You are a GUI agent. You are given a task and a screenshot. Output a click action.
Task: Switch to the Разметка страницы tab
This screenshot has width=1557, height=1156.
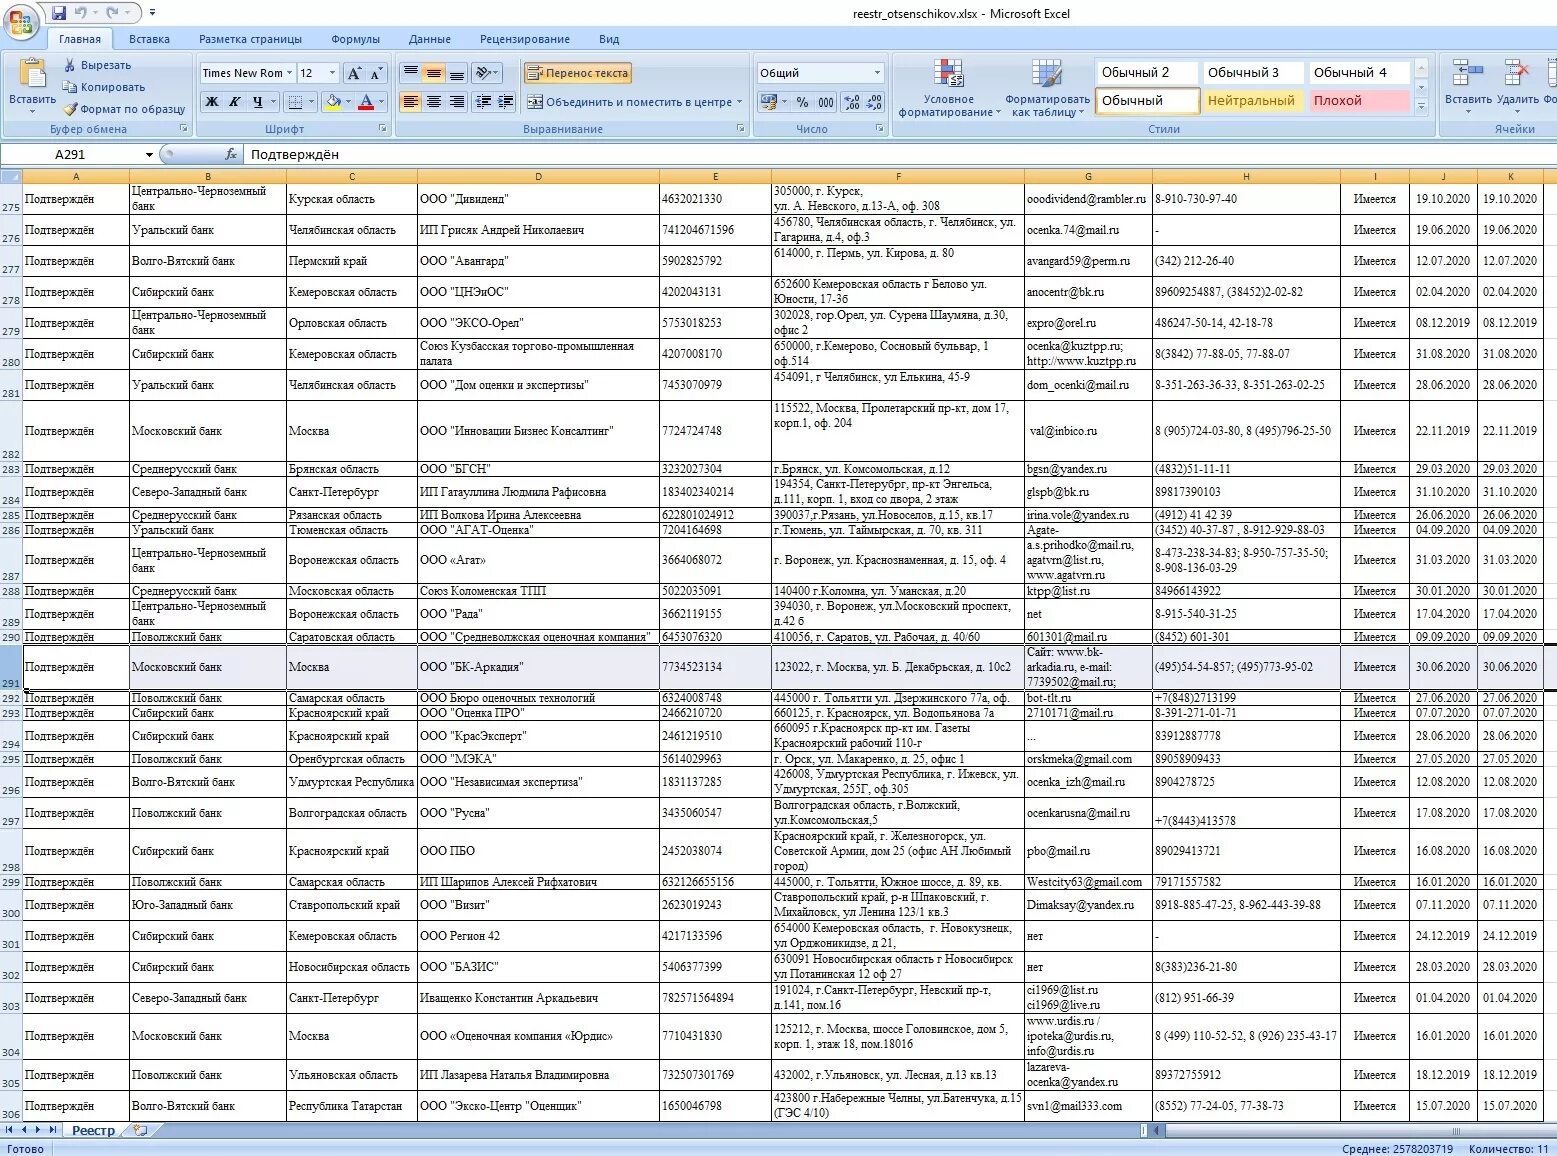pyautogui.click(x=250, y=39)
